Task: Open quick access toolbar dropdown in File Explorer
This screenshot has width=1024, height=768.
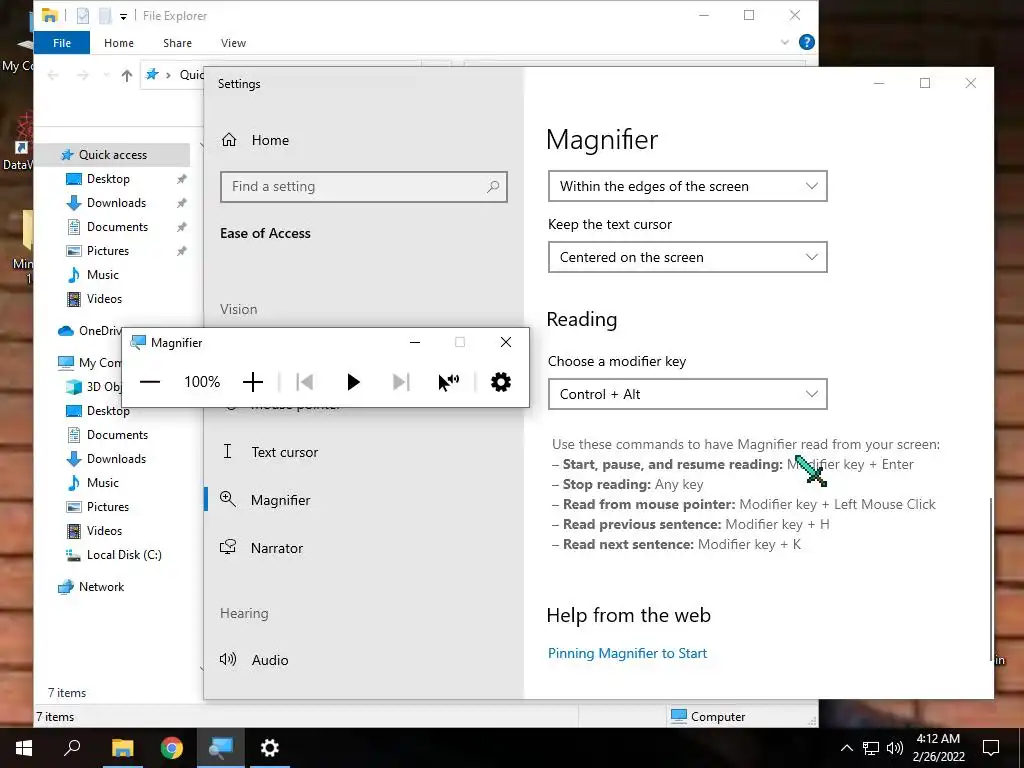Action: coord(123,16)
